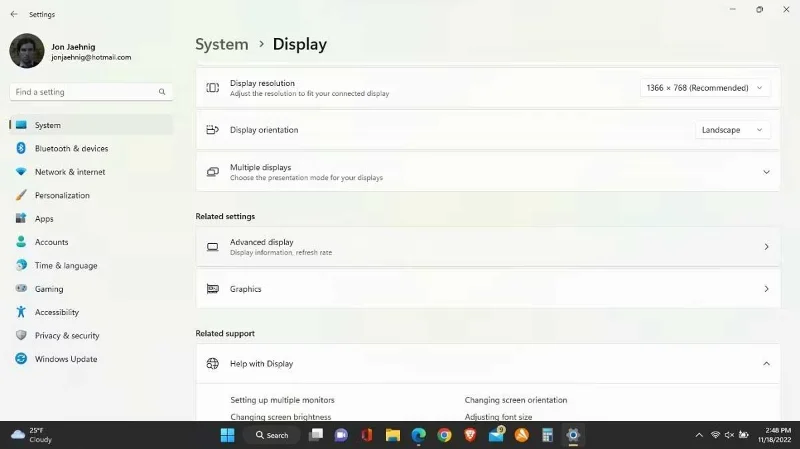Click System in the breadcrumb
The width and height of the screenshot is (800, 449).
click(221, 44)
